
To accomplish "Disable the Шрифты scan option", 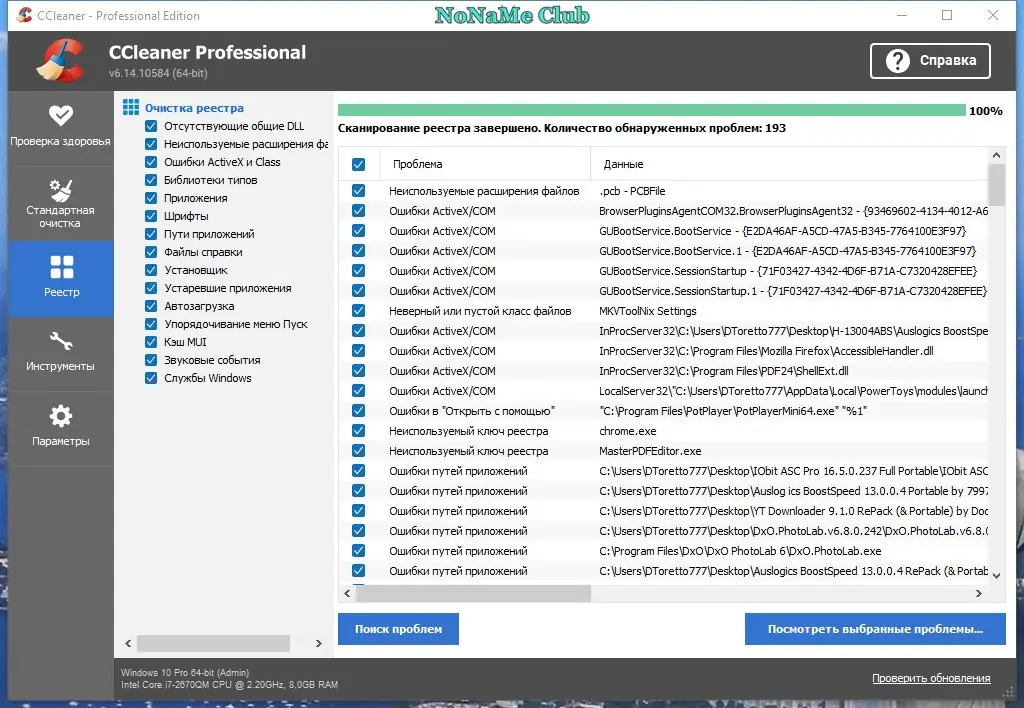I will click(x=152, y=215).
